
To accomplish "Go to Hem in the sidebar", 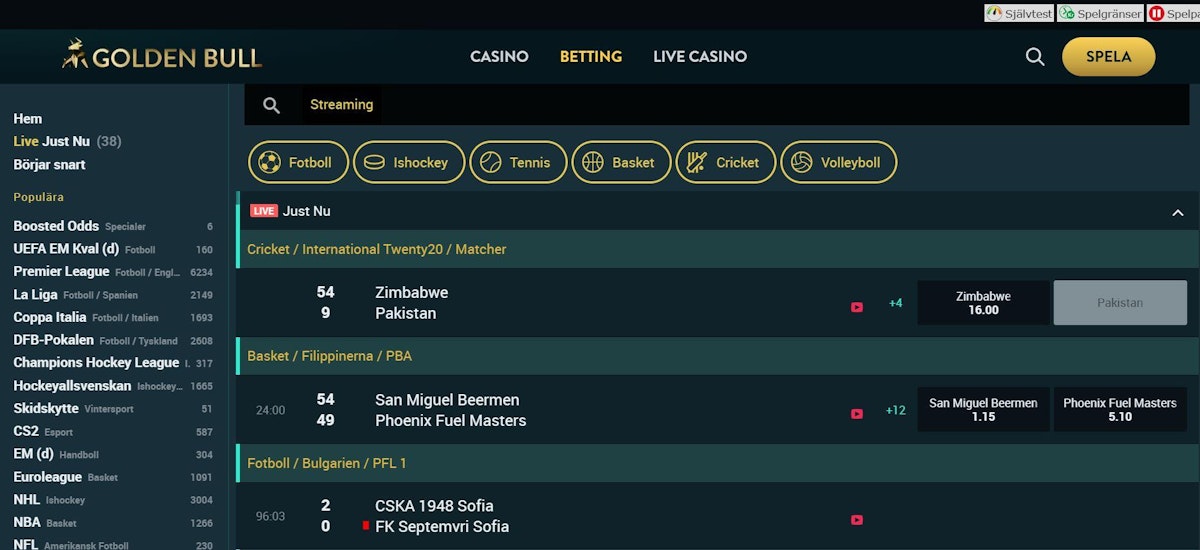I will pos(28,119).
